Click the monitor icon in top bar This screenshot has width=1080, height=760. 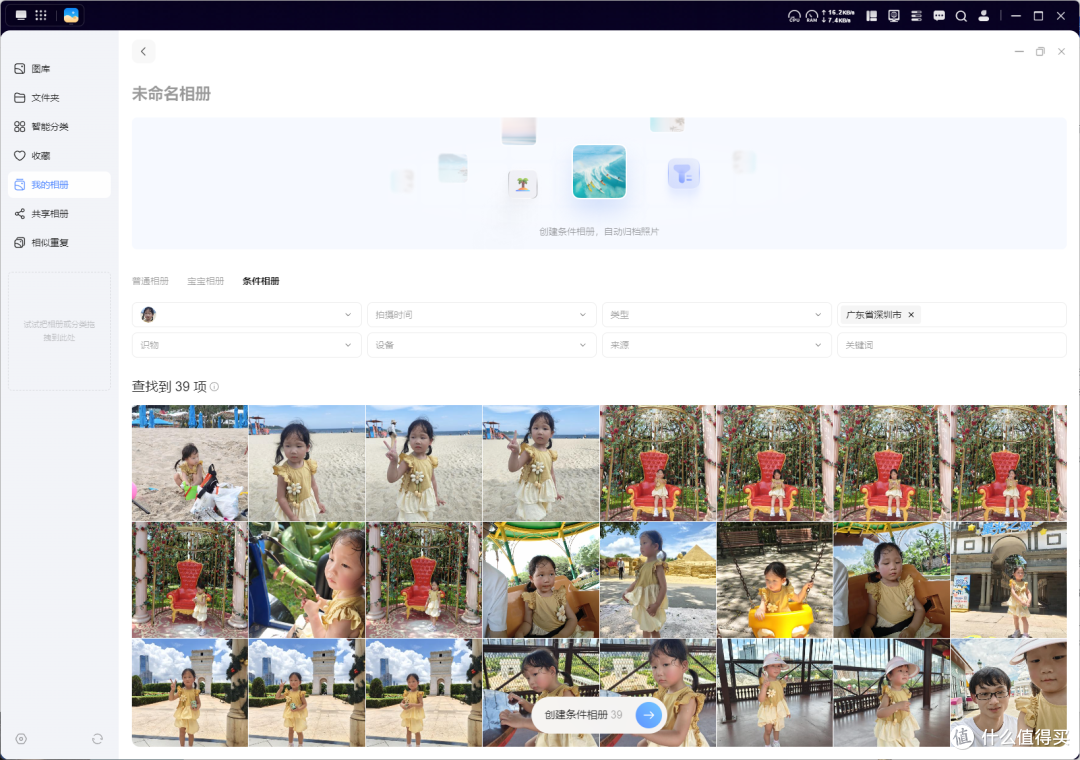(x=894, y=16)
